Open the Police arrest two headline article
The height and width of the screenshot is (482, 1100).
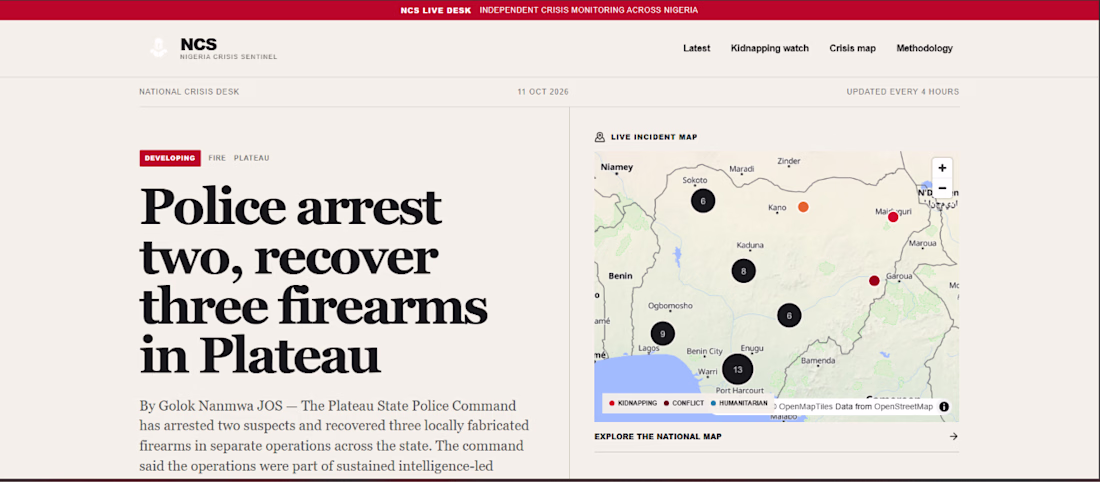[314, 281]
